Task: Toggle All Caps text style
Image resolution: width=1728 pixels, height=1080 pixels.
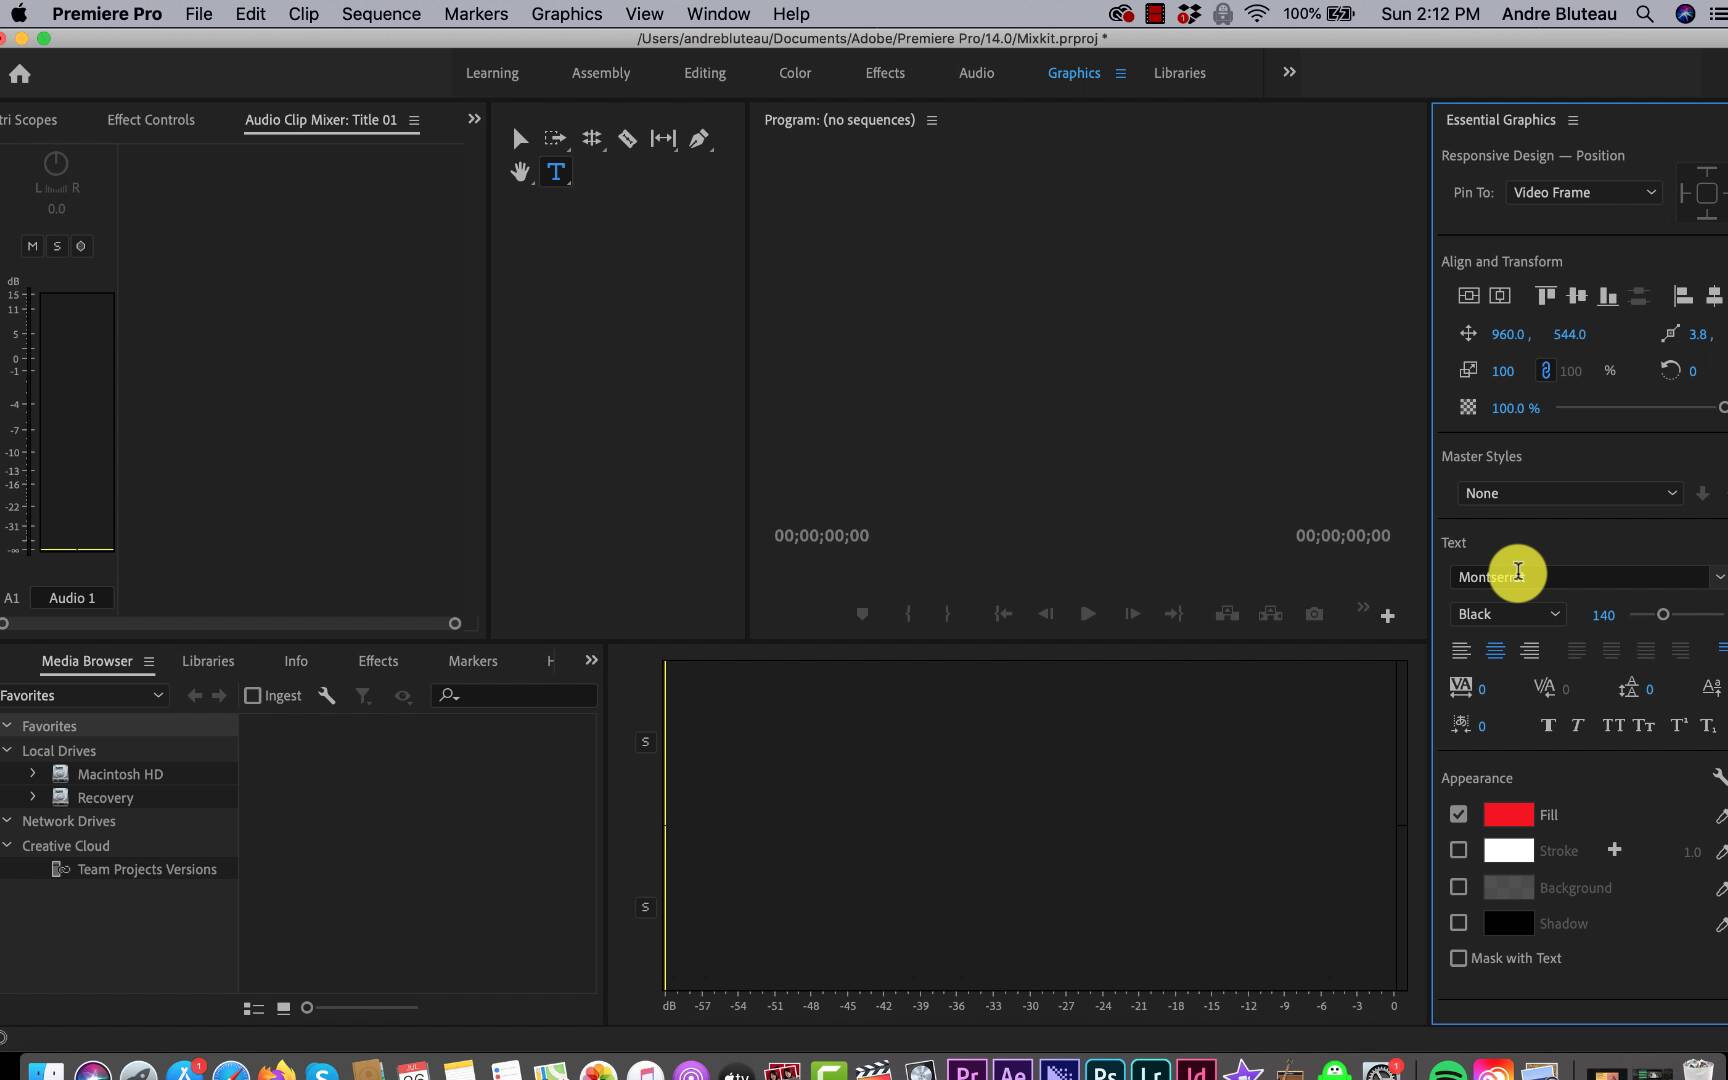Action: click(1613, 725)
